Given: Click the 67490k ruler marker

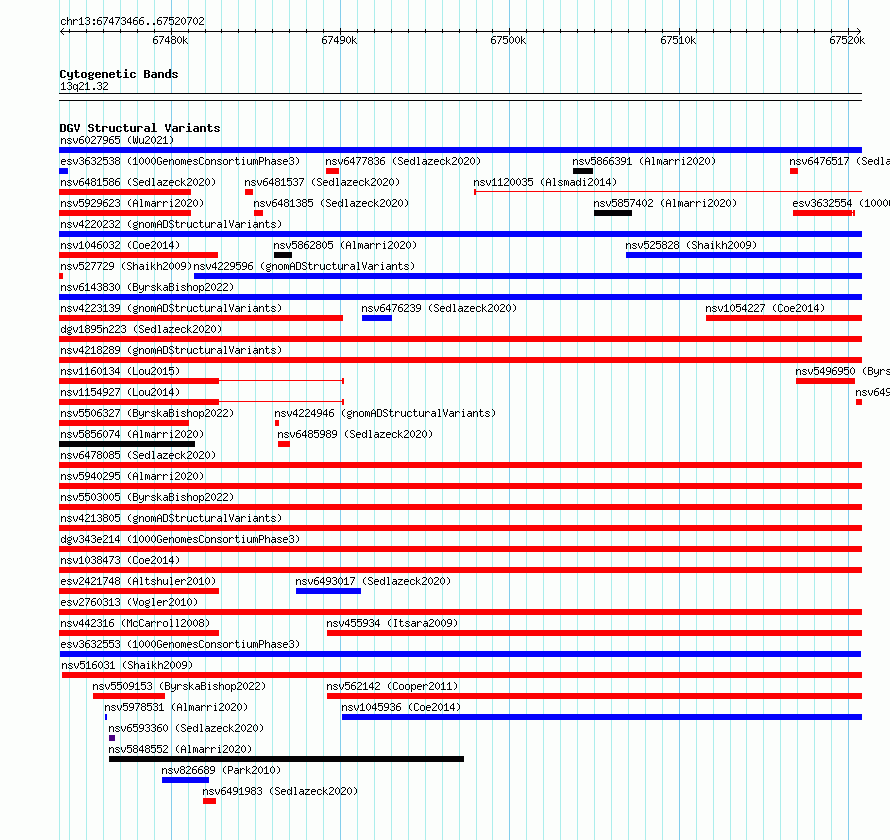Looking at the screenshot, I should click(339, 40).
